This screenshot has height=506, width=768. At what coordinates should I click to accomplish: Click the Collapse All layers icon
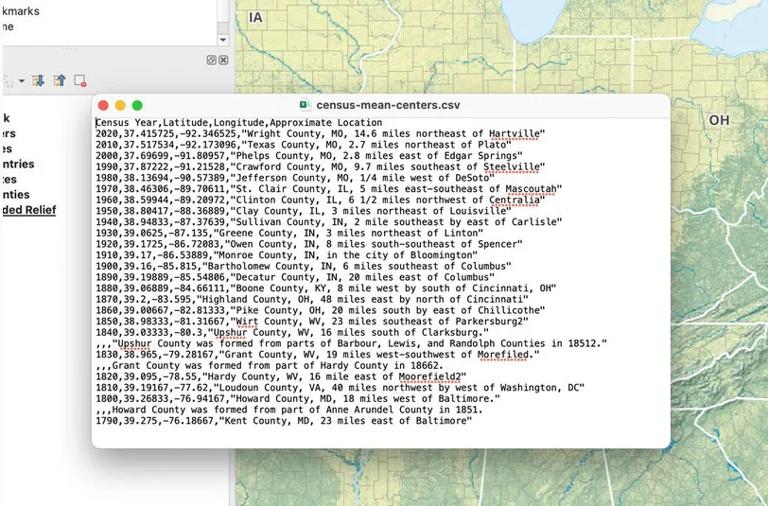point(59,80)
